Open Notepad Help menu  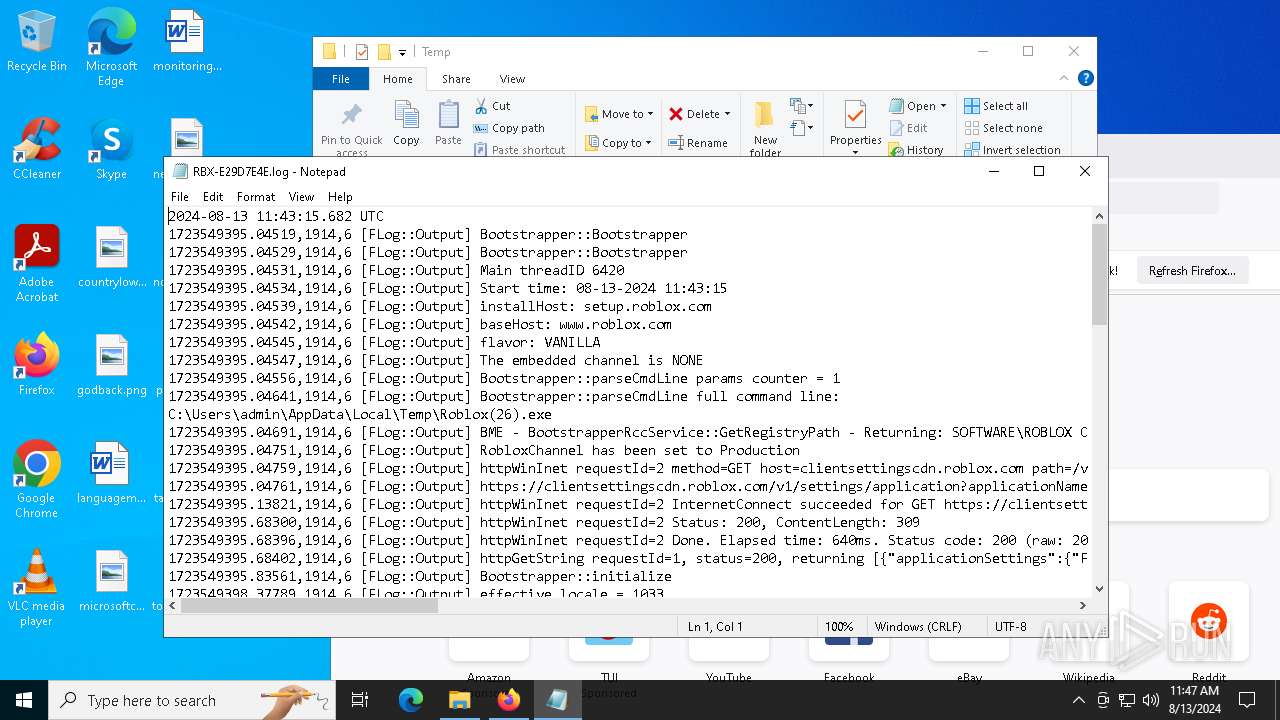coord(340,197)
